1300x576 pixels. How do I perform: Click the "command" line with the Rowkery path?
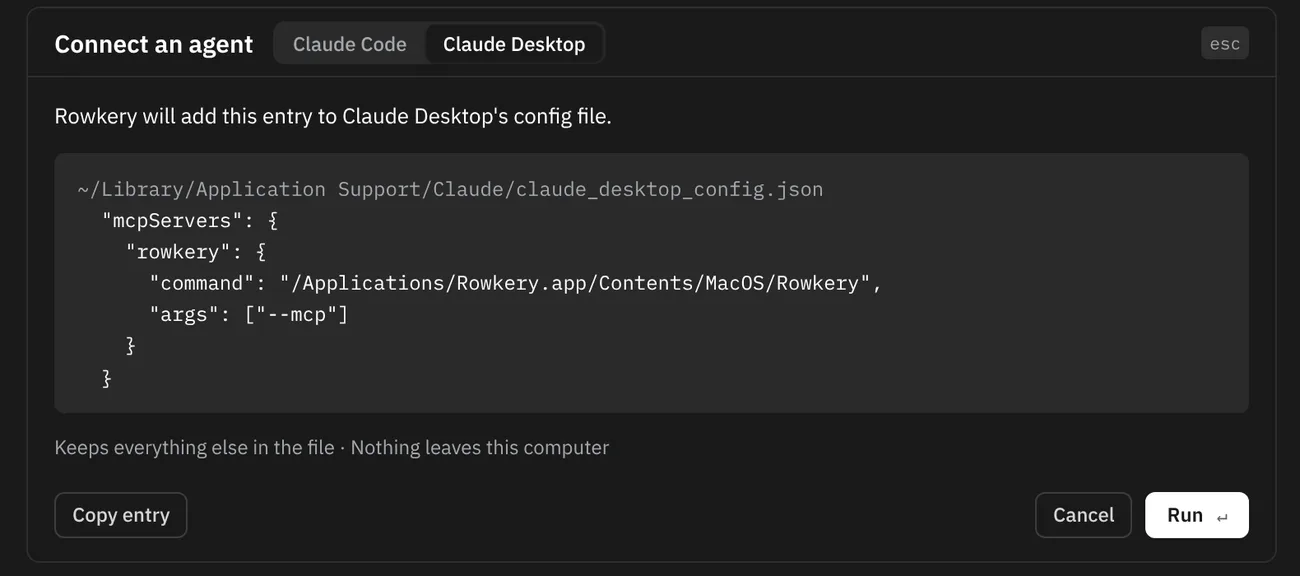(516, 283)
